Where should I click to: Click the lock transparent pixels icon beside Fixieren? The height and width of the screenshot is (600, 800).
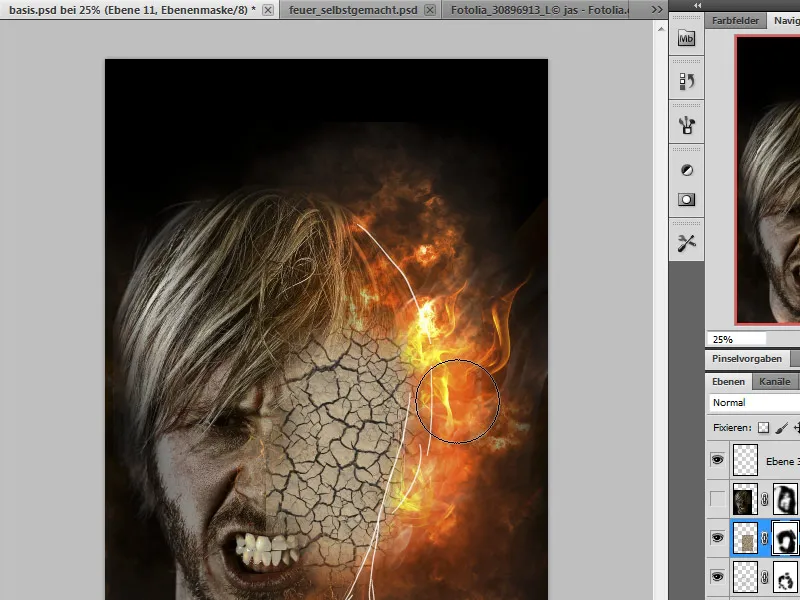[x=762, y=427]
